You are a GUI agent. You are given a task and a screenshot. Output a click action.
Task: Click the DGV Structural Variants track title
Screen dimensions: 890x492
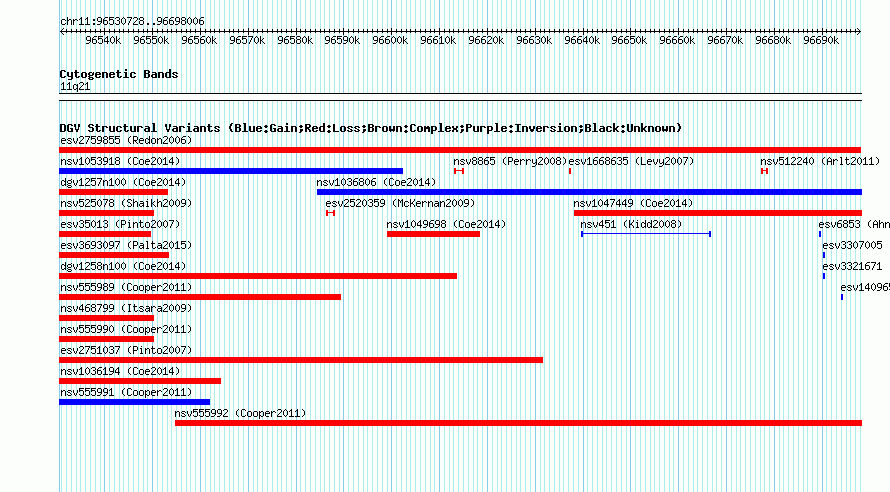(x=371, y=128)
